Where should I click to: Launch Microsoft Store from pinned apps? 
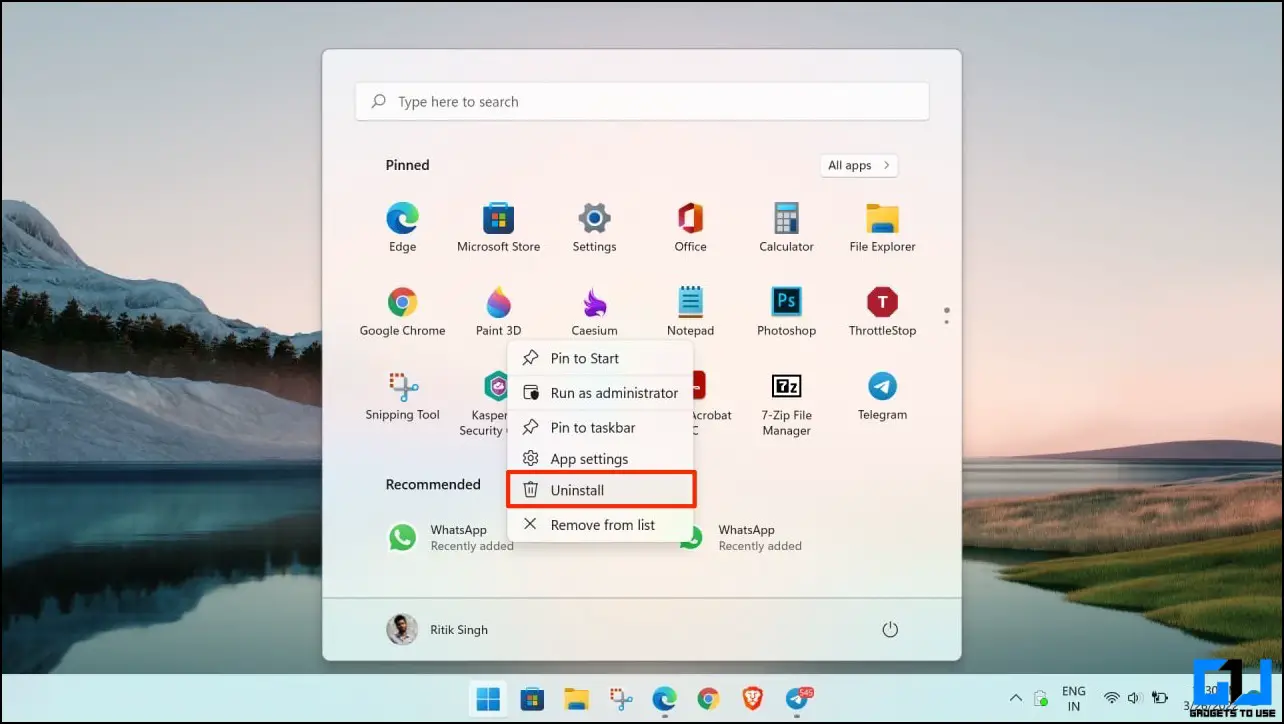click(498, 228)
